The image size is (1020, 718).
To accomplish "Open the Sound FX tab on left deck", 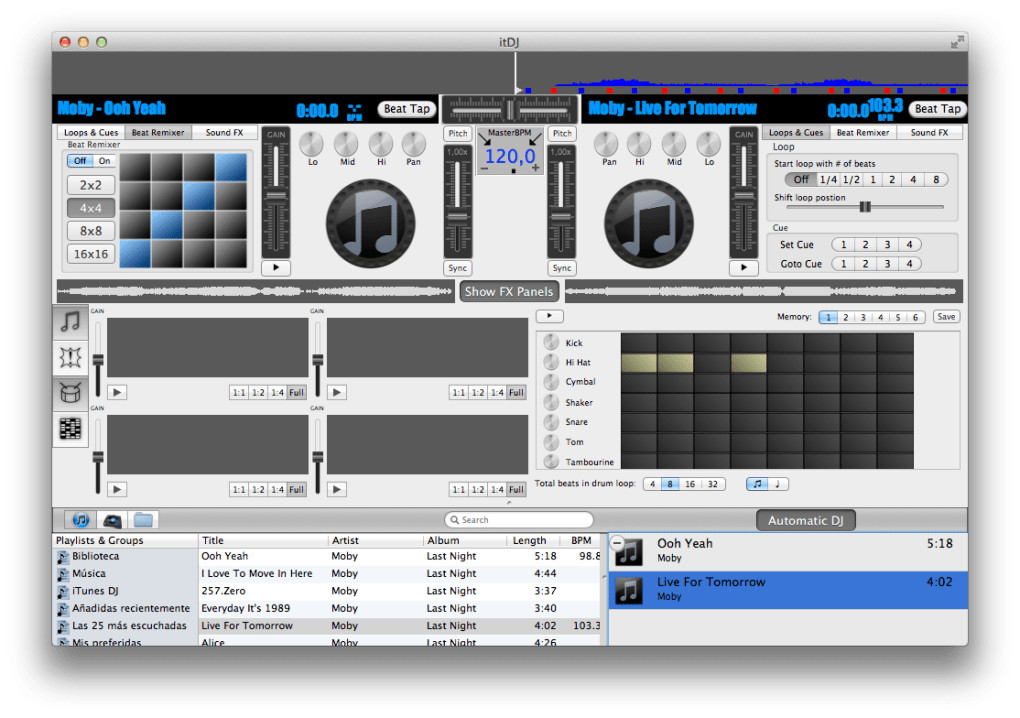I will coord(224,133).
